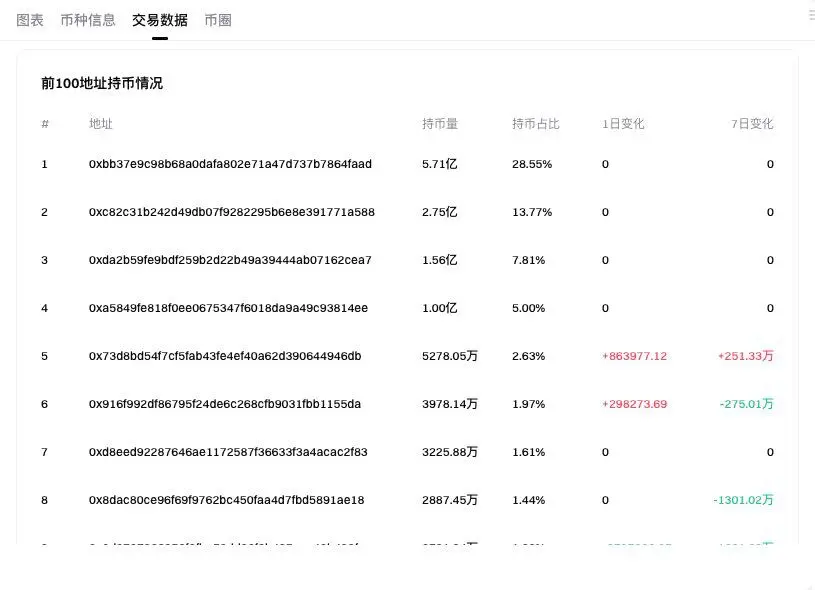Click the 7.81% share value
The height and width of the screenshot is (590, 815).
[x=529, y=260]
